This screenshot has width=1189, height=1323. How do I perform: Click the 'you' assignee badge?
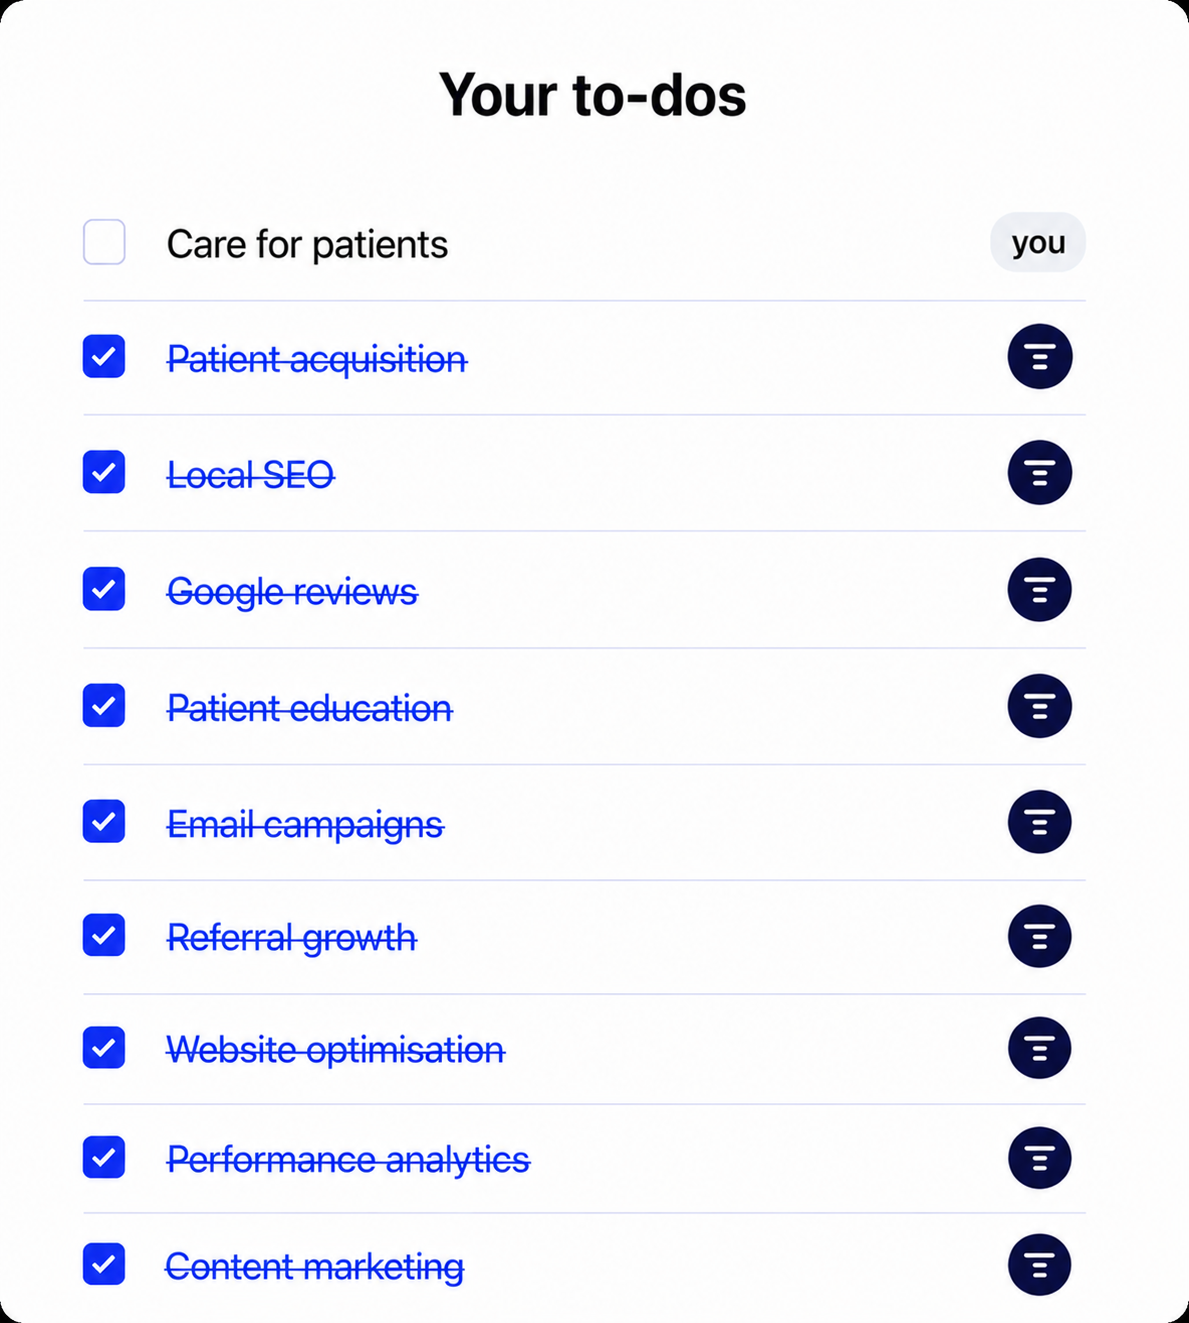point(1038,242)
